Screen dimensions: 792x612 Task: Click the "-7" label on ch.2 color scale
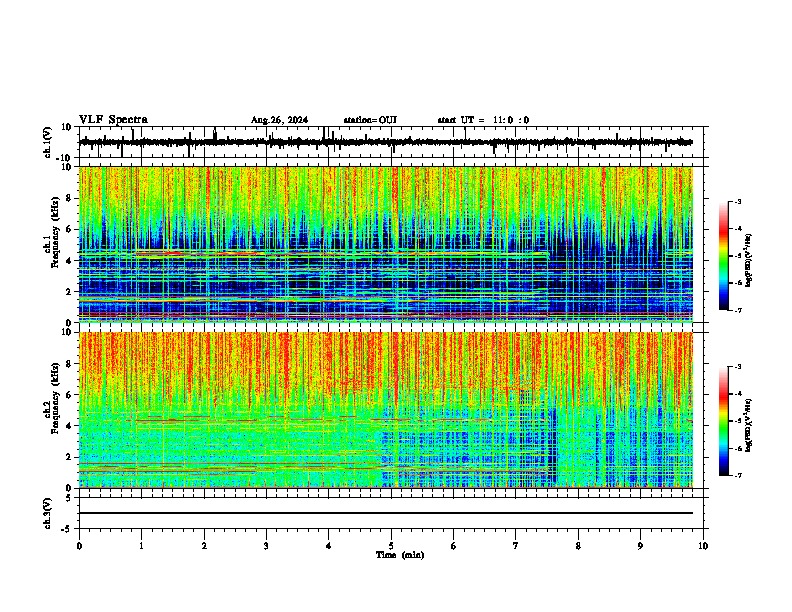737,475
